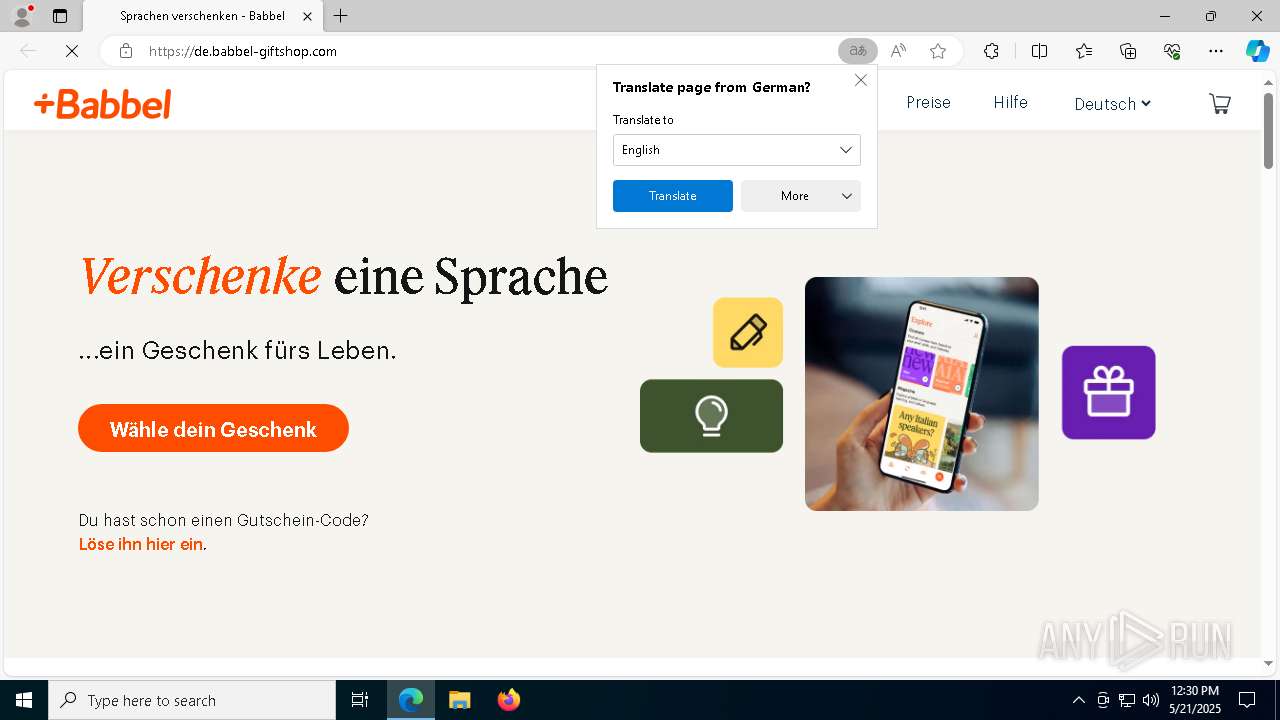Activate Read aloud icon
Image resolution: width=1280 pixels, height=720 pixels.
(x=898, y=51)
